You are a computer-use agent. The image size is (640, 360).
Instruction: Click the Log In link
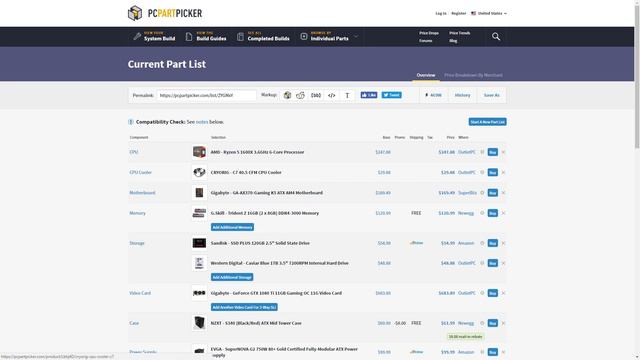[441, 13]
